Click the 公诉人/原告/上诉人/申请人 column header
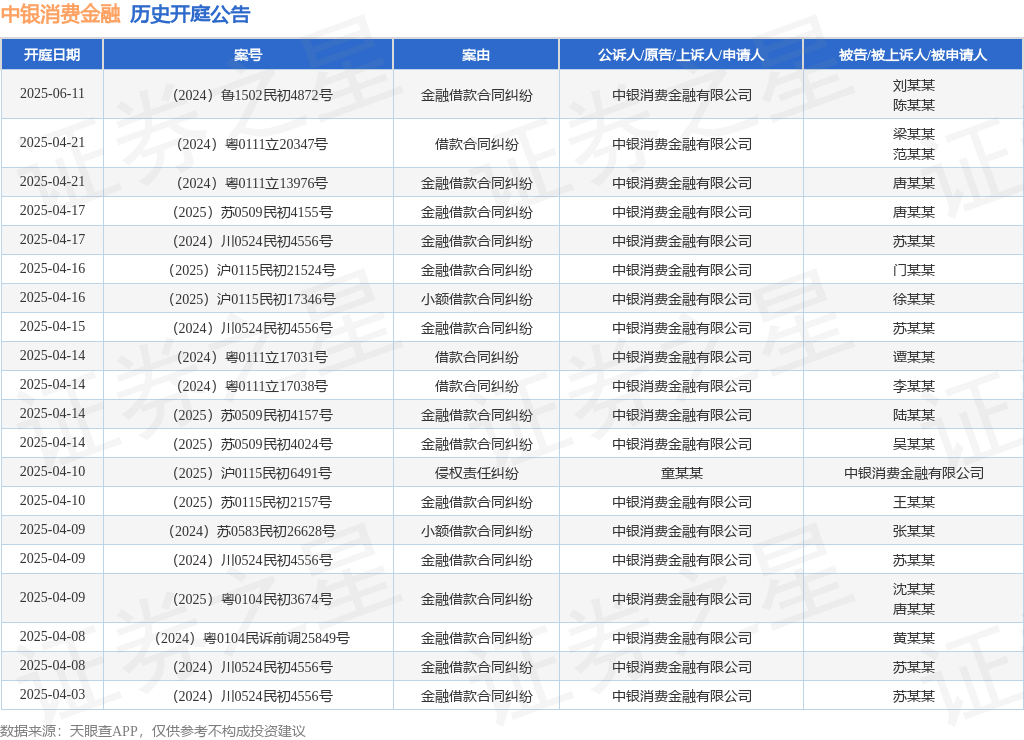The image size is (1024, 740). [x=681, y=55]
